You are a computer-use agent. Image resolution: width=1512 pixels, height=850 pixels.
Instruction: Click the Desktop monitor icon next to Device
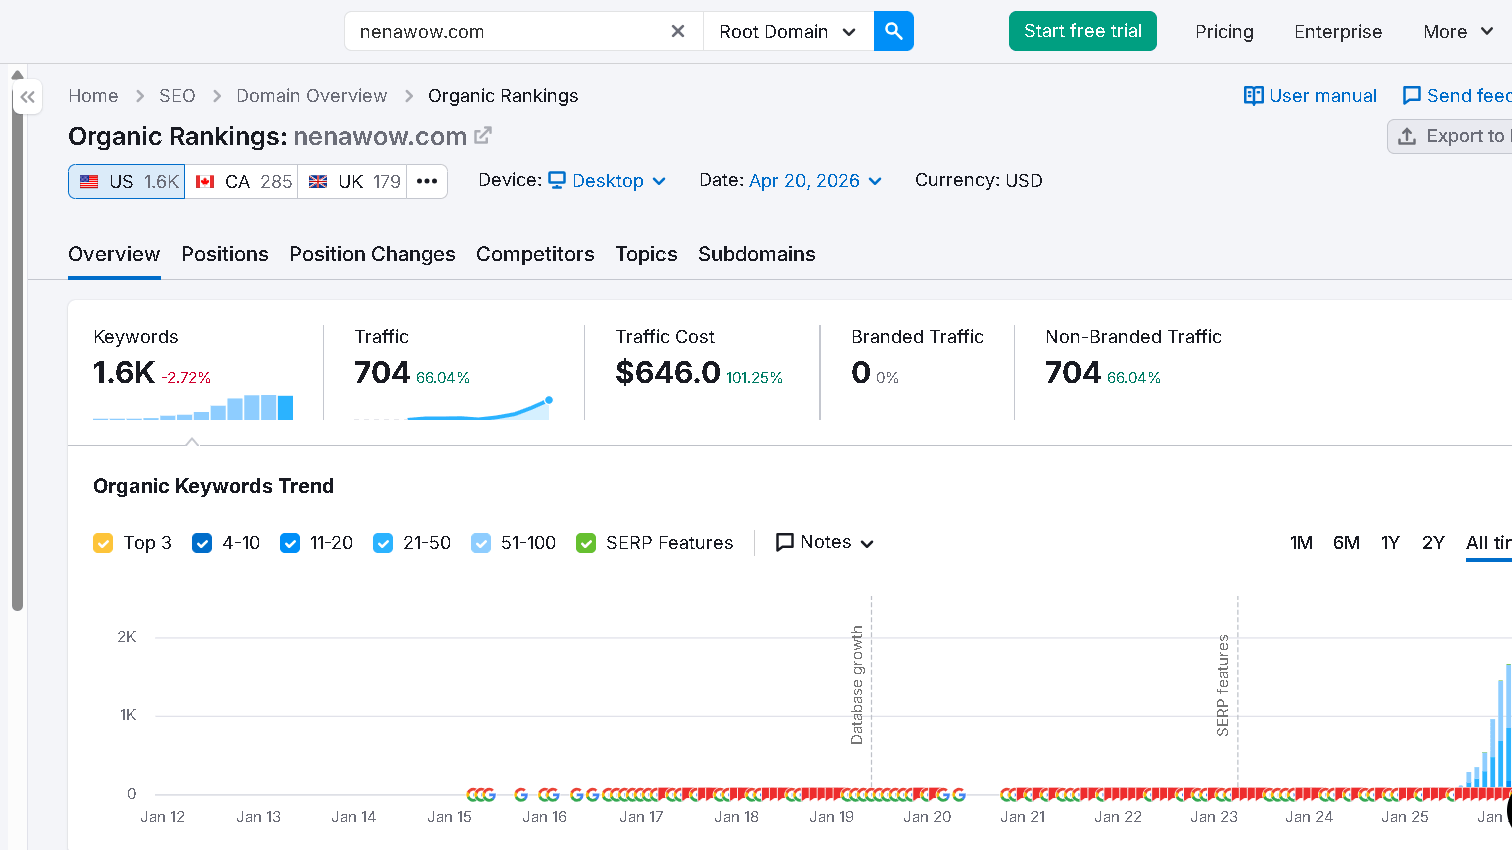556,181
